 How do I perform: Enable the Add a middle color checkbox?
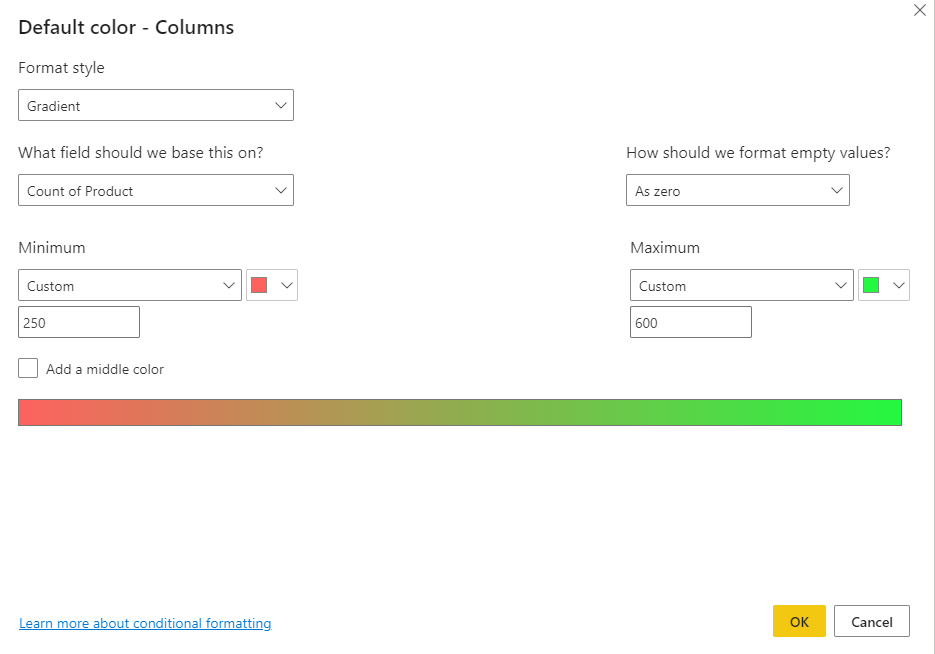coord(28,368)
